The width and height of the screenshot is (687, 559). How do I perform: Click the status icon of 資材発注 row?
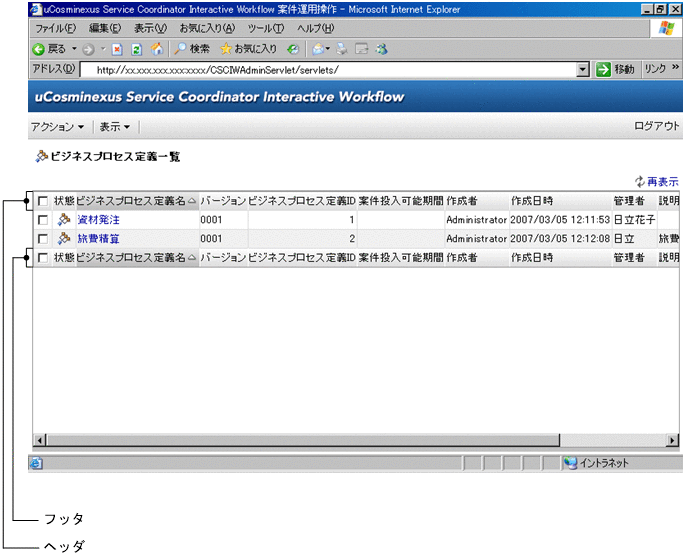click(x=64, y=220)
